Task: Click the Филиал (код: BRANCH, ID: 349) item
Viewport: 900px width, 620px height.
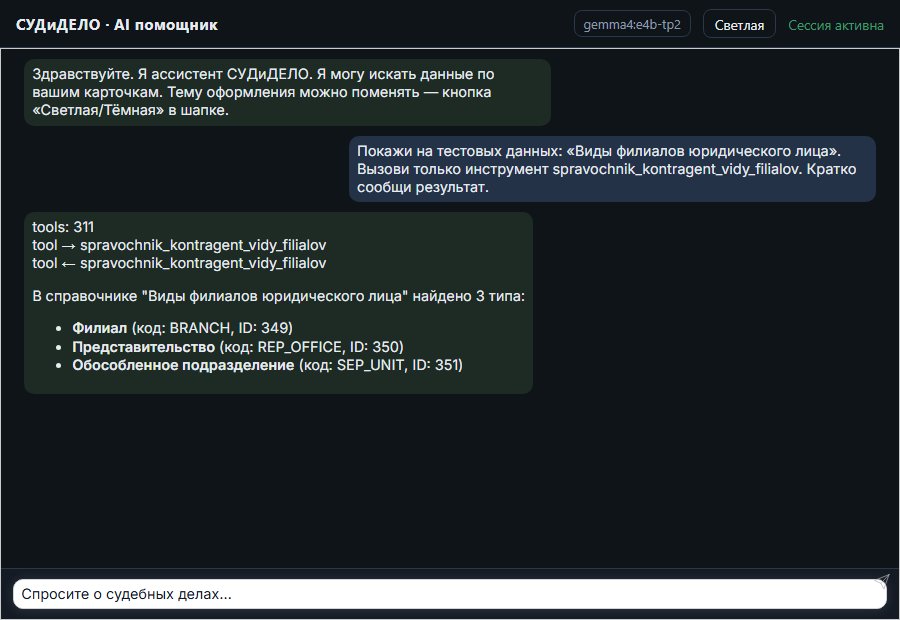Action: [x=183, y=328]
